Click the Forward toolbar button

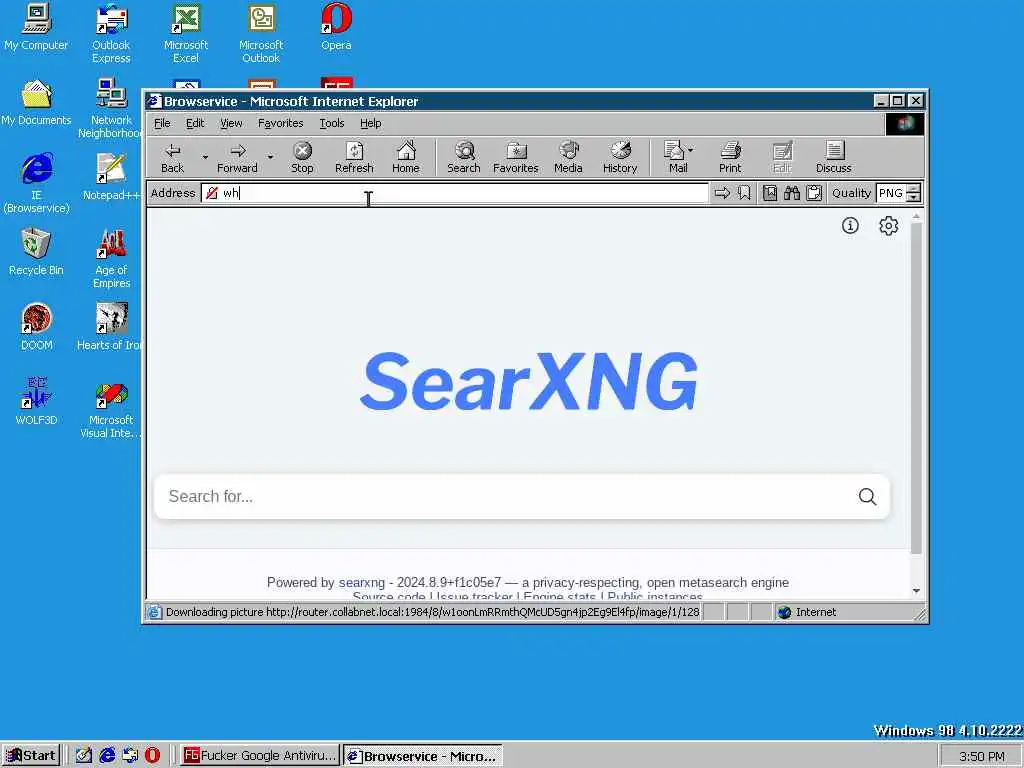(237, 157)
